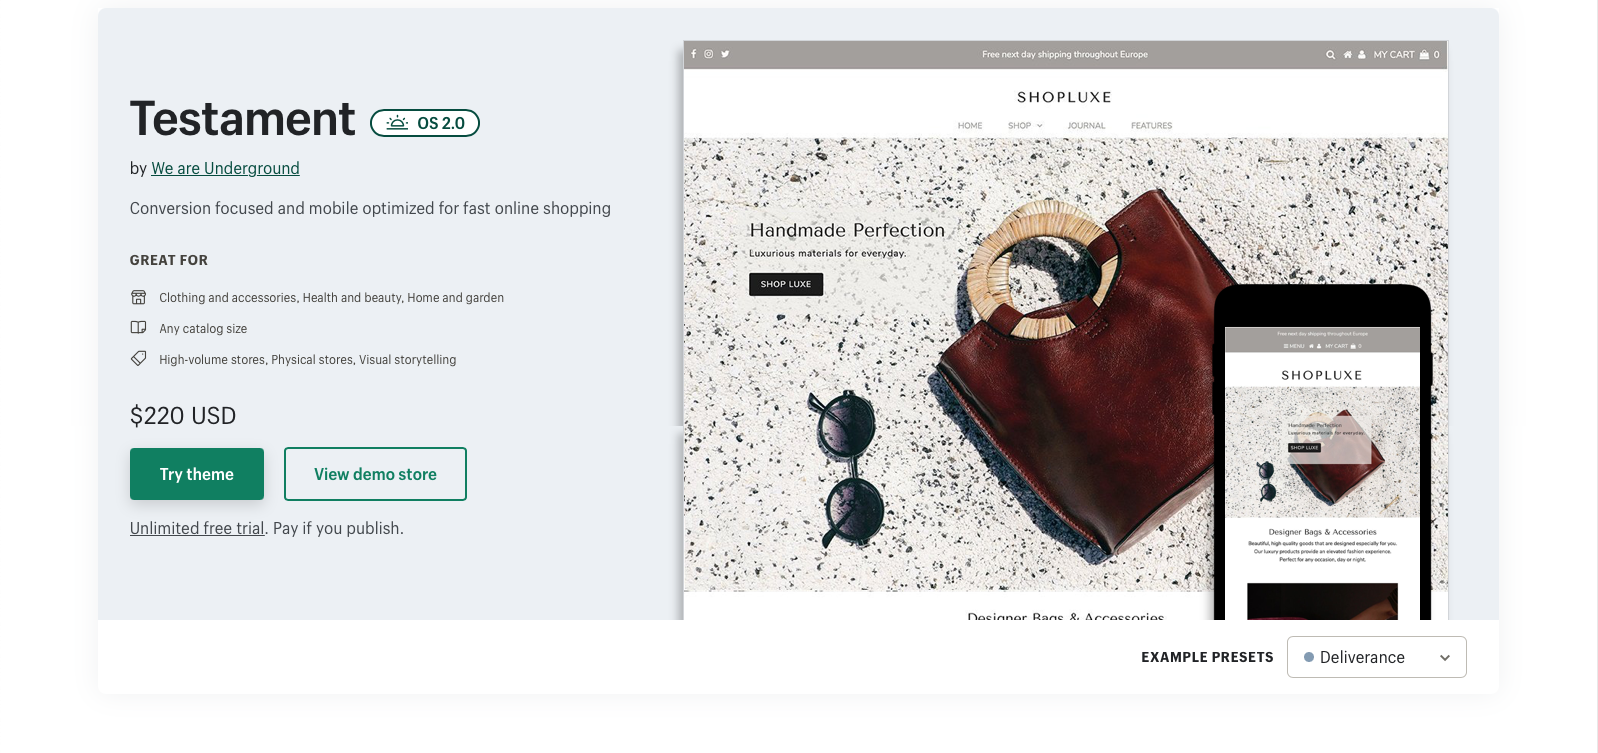Click the account user icon in preview
The width and height of the screenshot is (1598, 753).
click(x=1361, y=55)
